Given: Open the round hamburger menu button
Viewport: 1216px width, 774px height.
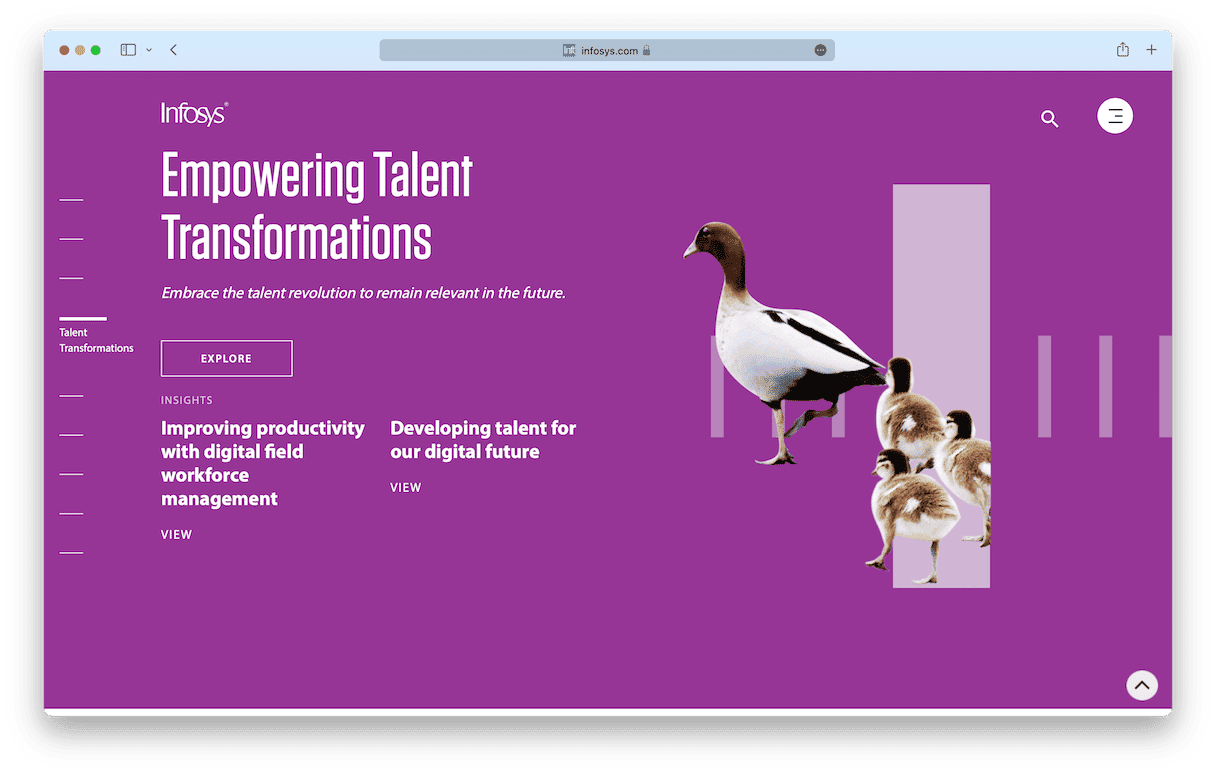Looking at the screenshot, I should (1115, 116).
